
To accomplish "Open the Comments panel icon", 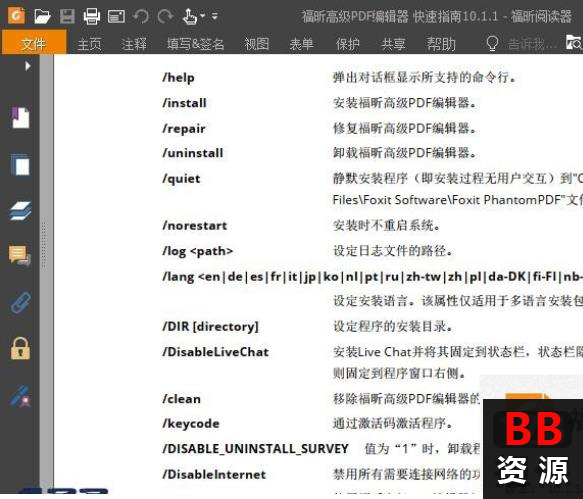I will pyautogui.click(x=20, y=256).
